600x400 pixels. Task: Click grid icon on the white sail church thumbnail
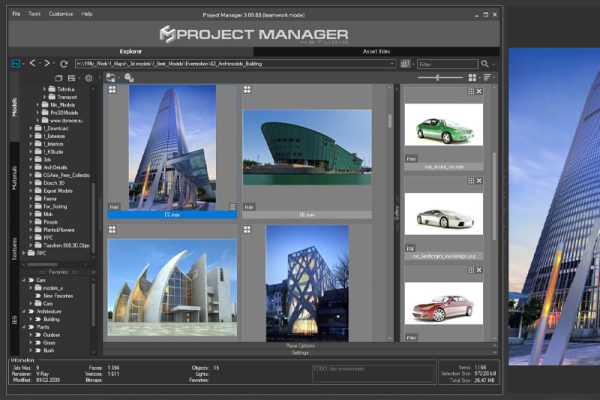click(x=112, y=230)
